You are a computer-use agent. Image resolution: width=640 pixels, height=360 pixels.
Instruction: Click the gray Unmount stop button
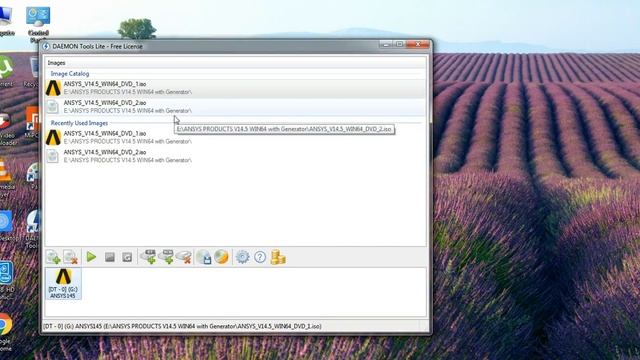click(109, 257)
